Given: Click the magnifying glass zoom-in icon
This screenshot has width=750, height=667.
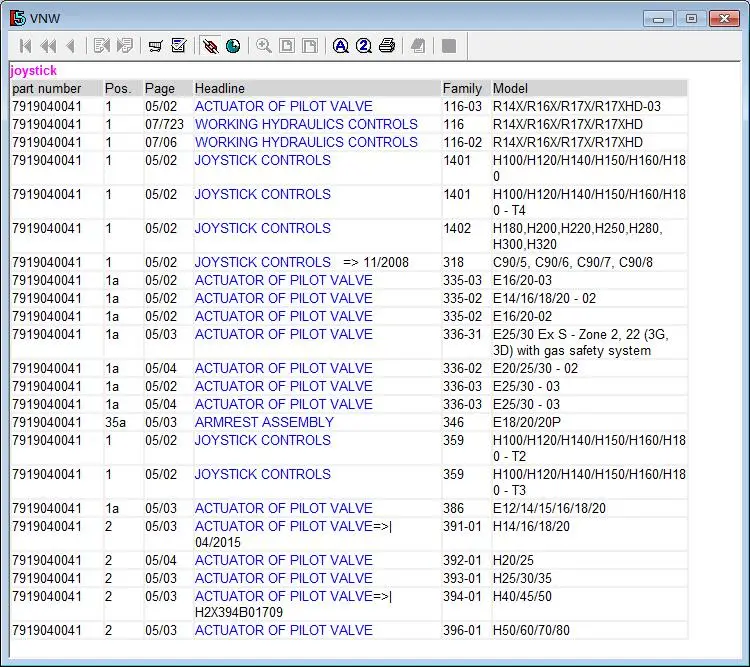Looking at the screenshot, I should pos(264,46).
